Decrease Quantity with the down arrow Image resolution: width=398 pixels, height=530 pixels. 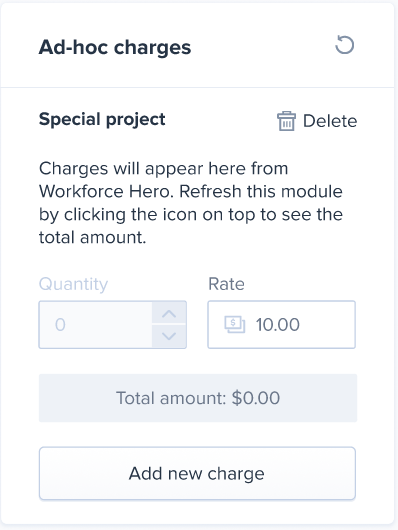[169, 336]
